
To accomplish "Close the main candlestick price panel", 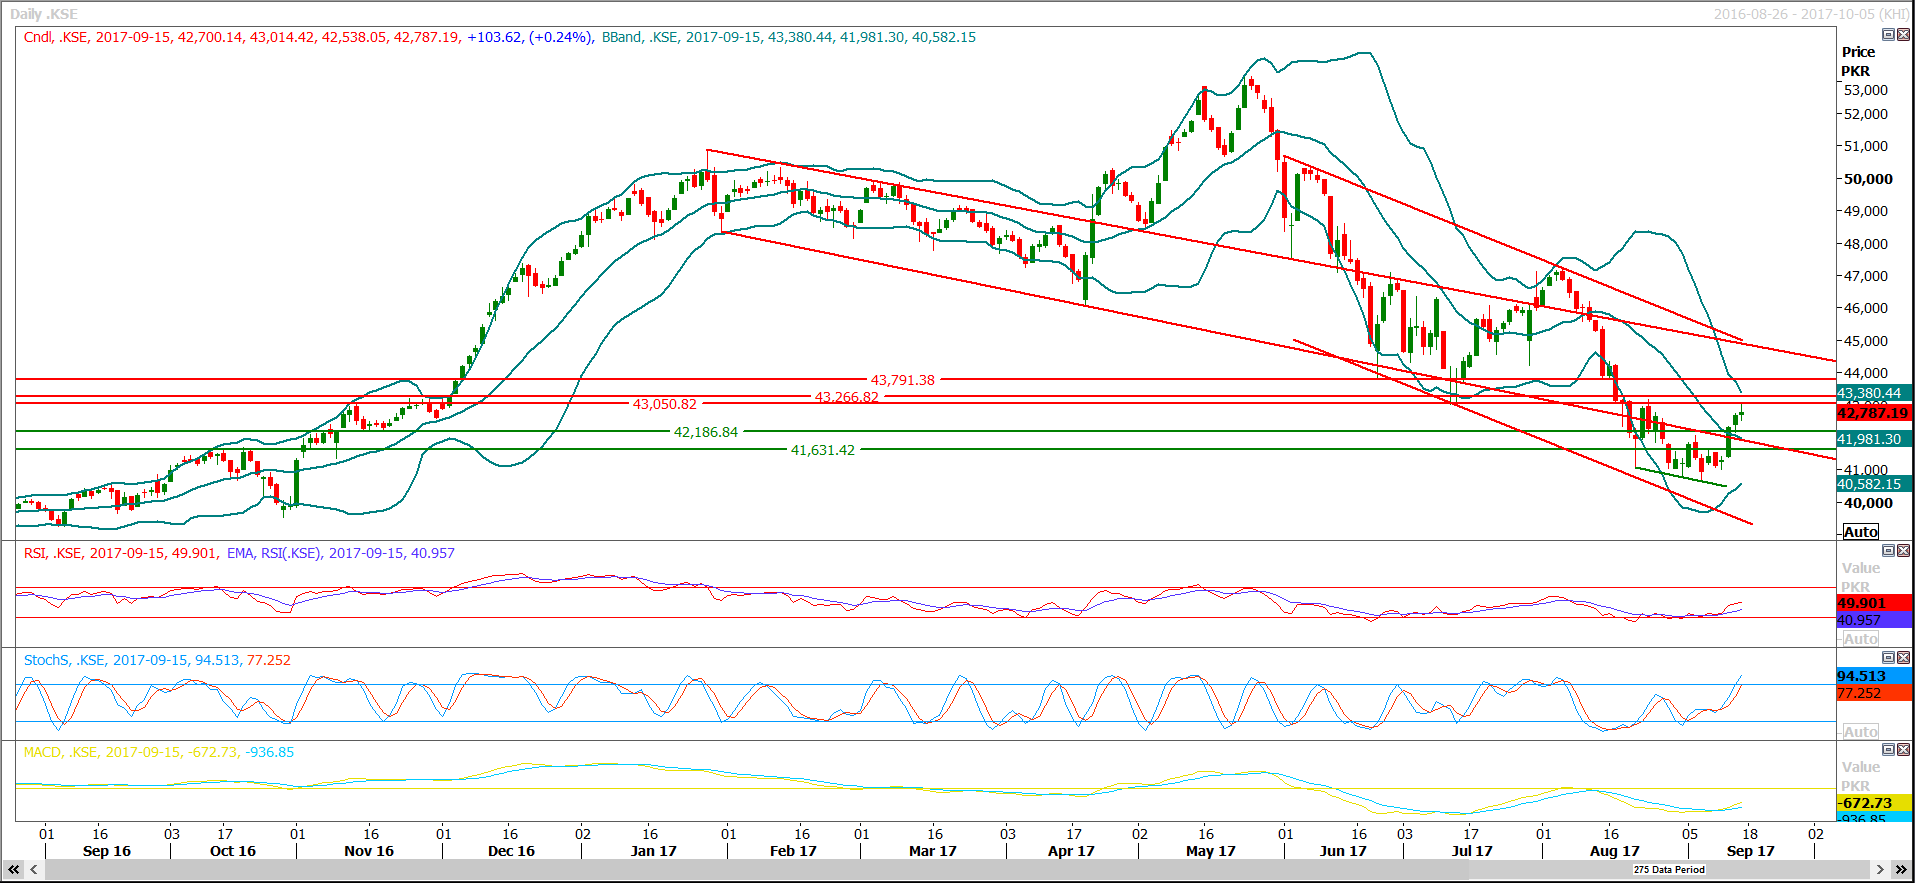I will (x=1903, y=35).
